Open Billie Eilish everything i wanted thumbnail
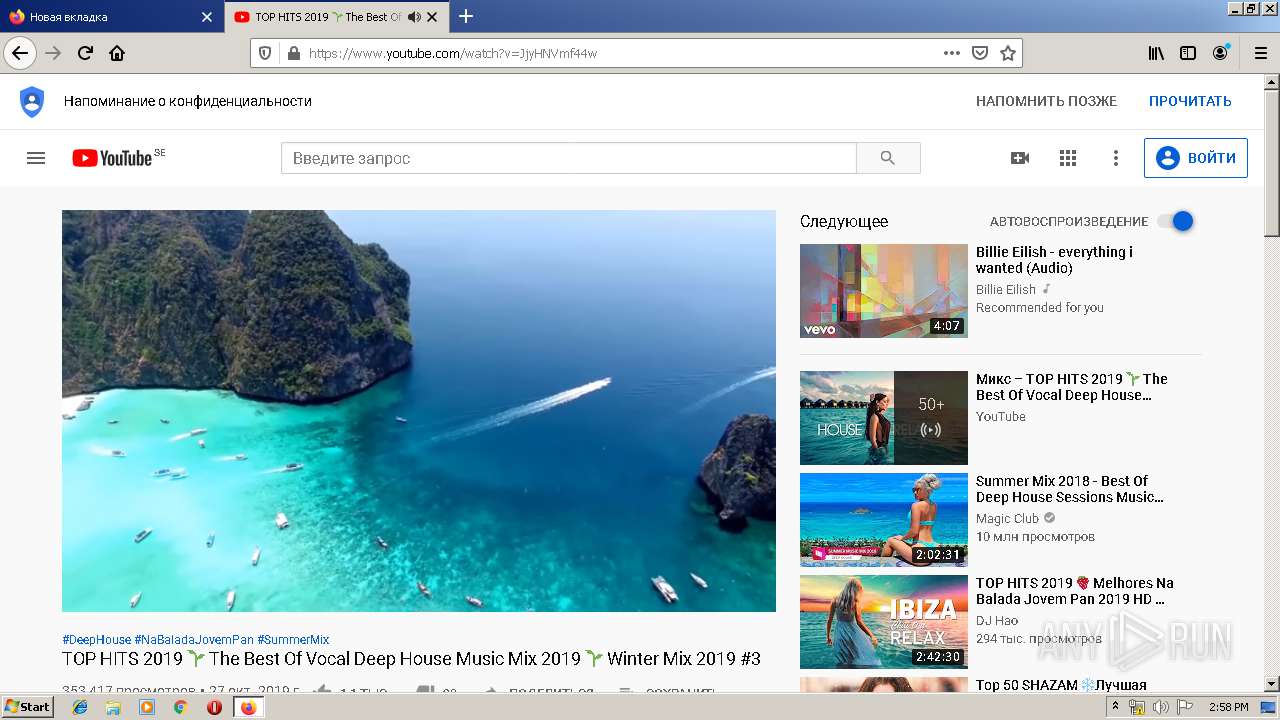This screenshot has width=1280, height=720. [x=884, y=291]
